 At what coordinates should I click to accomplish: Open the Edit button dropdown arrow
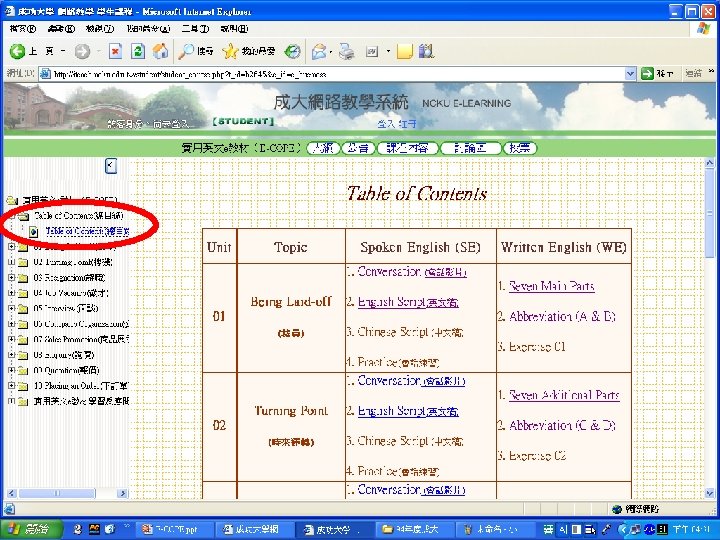tap(388, 51)
